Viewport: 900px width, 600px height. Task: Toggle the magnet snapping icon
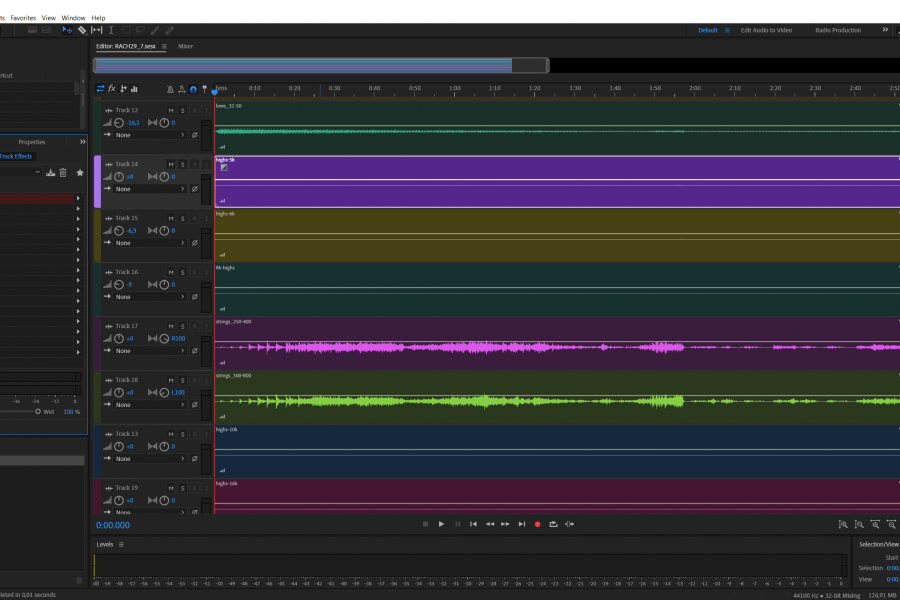193,89
